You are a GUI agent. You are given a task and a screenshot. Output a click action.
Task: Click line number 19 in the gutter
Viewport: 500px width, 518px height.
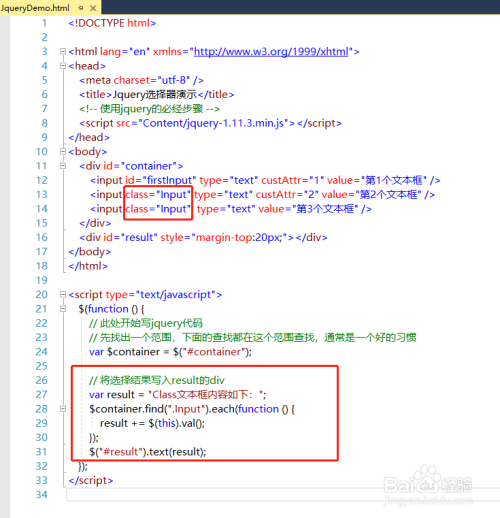tap(42, 280)
